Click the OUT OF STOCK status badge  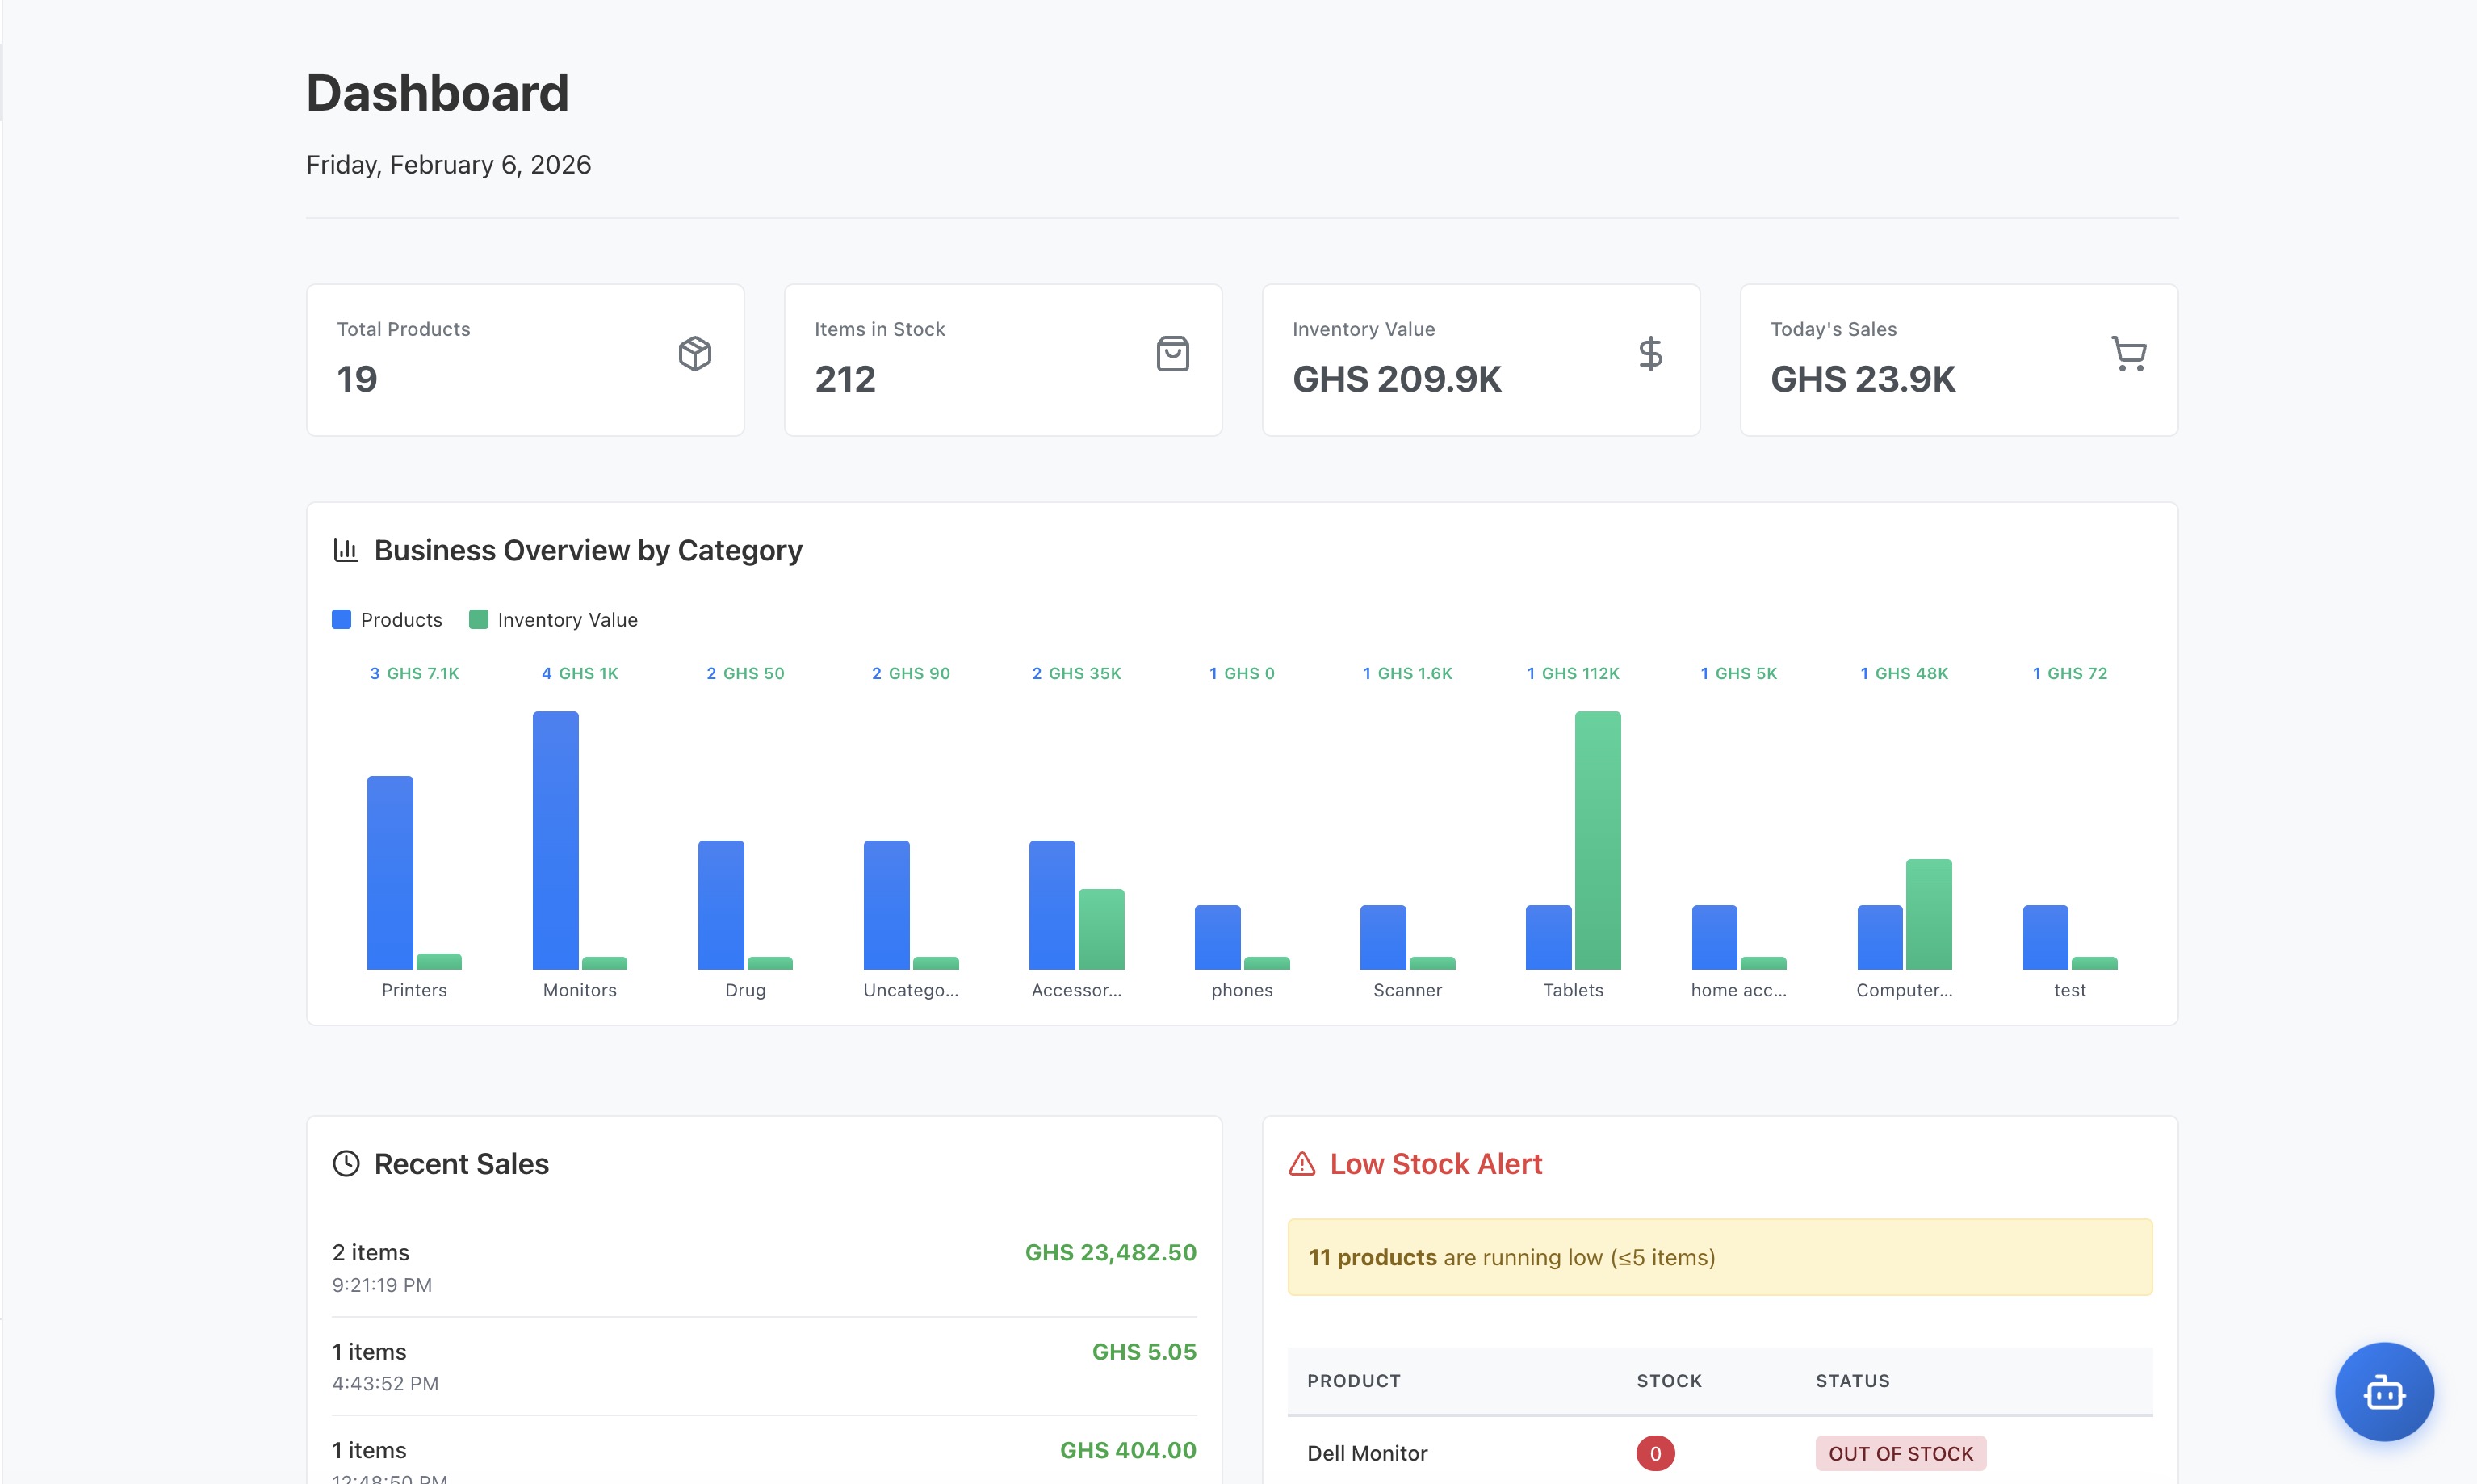pyautogui.click(x=1900, y=1452)
